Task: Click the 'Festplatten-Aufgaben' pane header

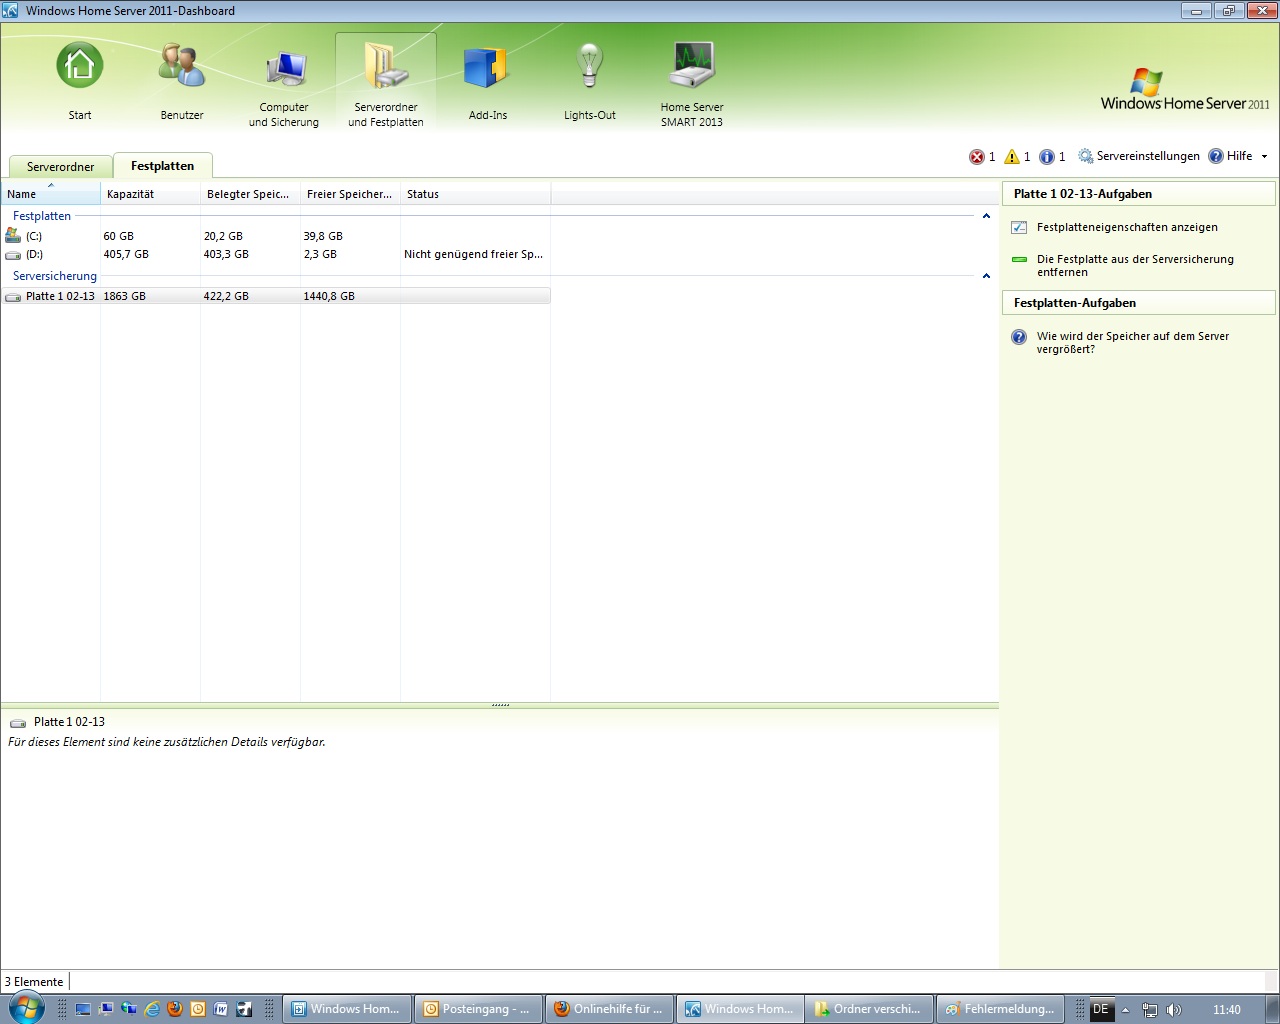Action: (1139, 303)
